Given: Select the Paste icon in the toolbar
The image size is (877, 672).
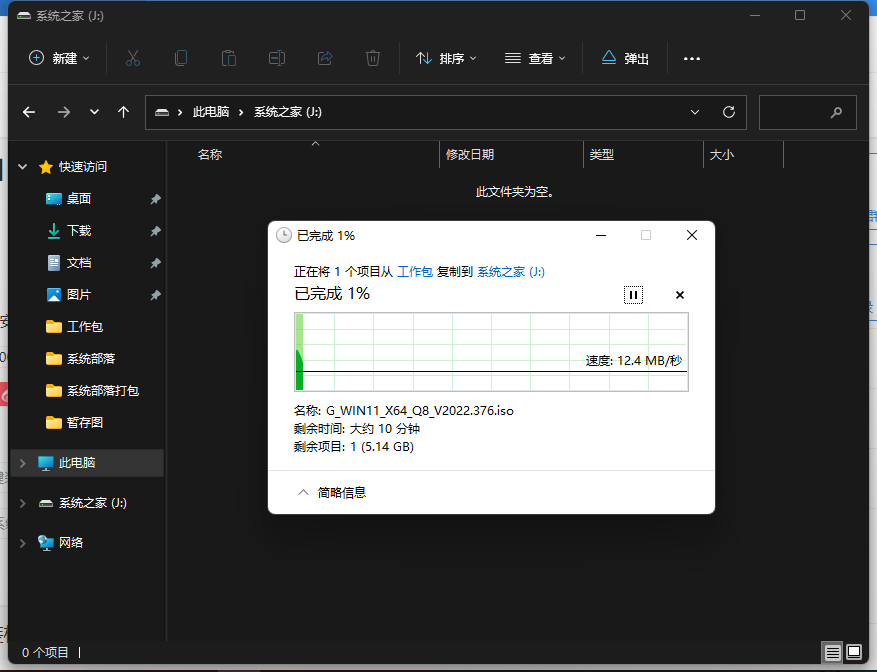Looking at the screenshot, I should tap(229, 58).
